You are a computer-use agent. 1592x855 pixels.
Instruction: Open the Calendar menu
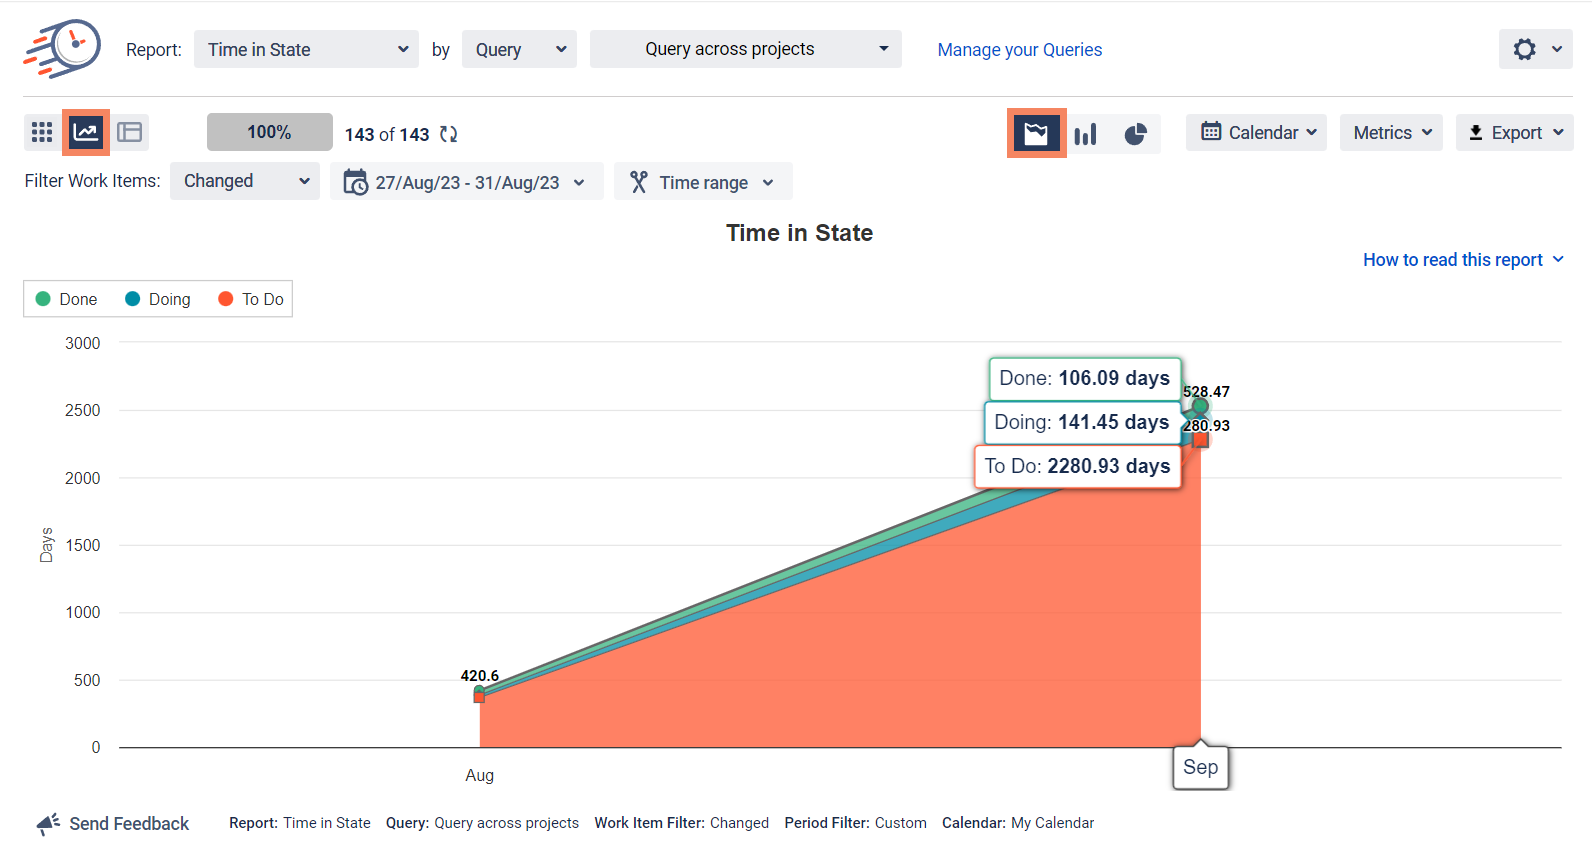(1256, 132)
